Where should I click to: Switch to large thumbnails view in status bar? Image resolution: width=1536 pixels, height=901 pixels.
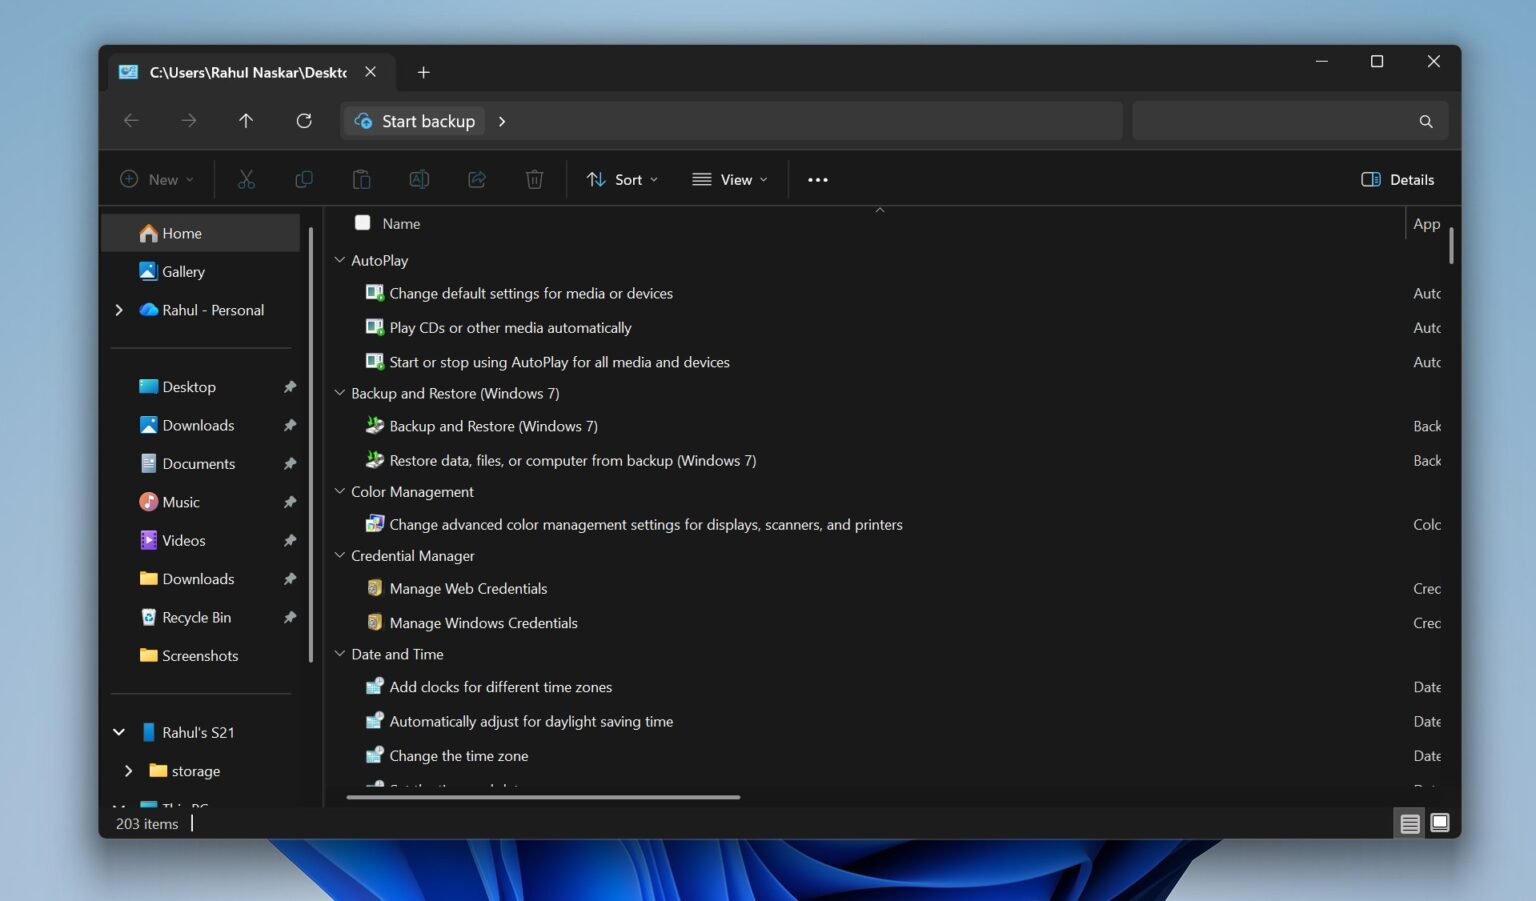[x=1440, y=823]
